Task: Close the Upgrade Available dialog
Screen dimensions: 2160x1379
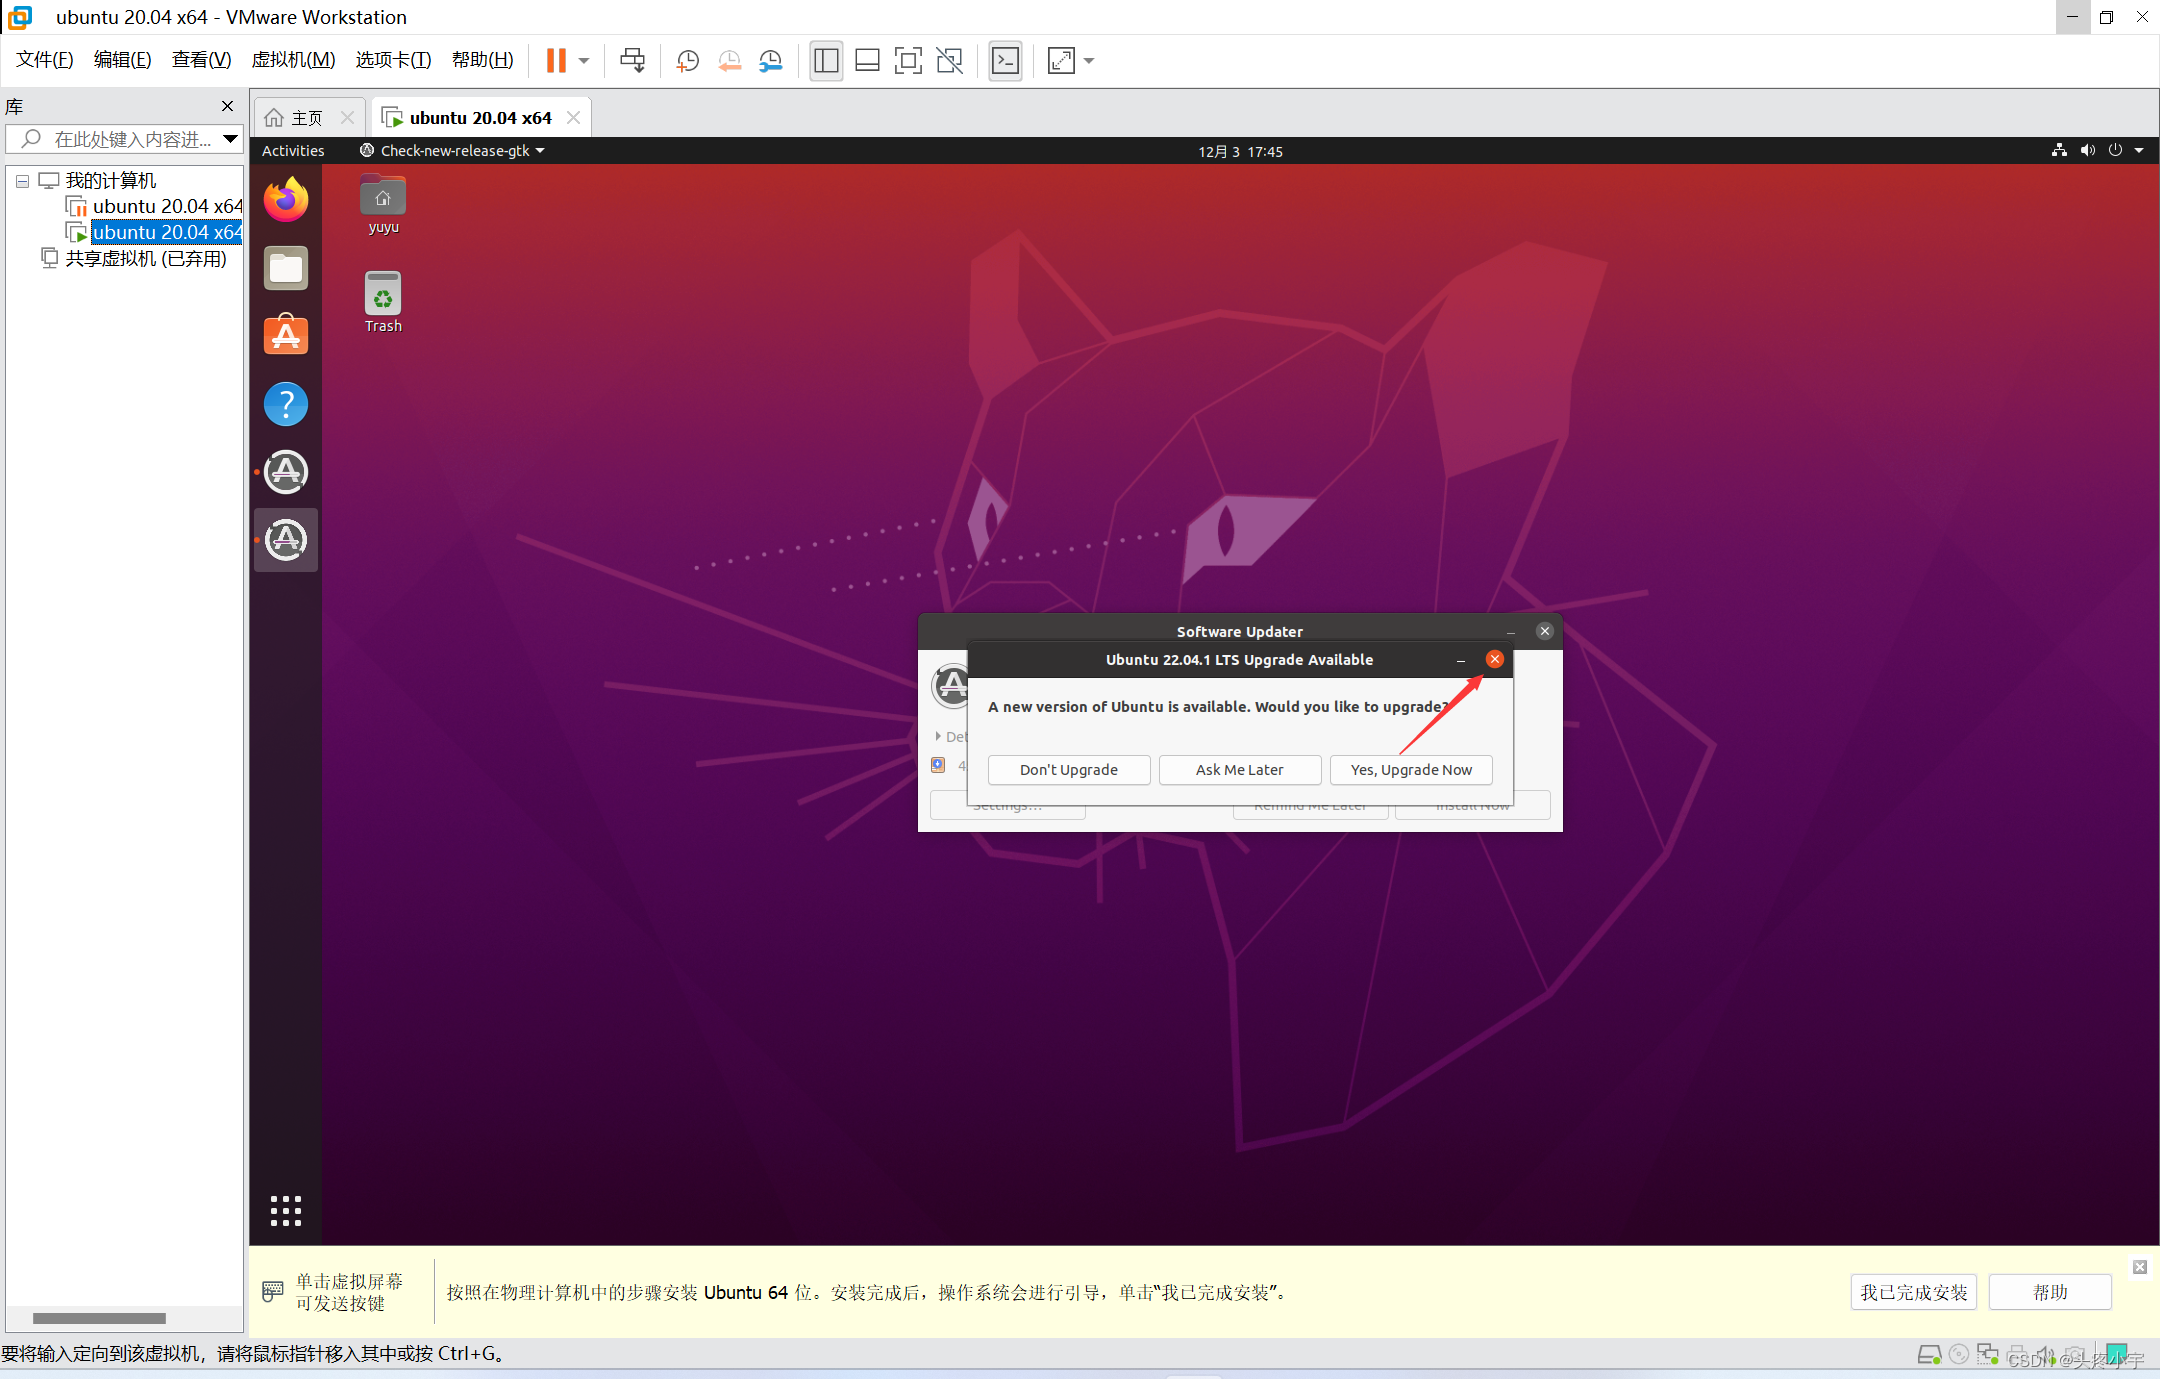Action: (x=1494, y=659)
